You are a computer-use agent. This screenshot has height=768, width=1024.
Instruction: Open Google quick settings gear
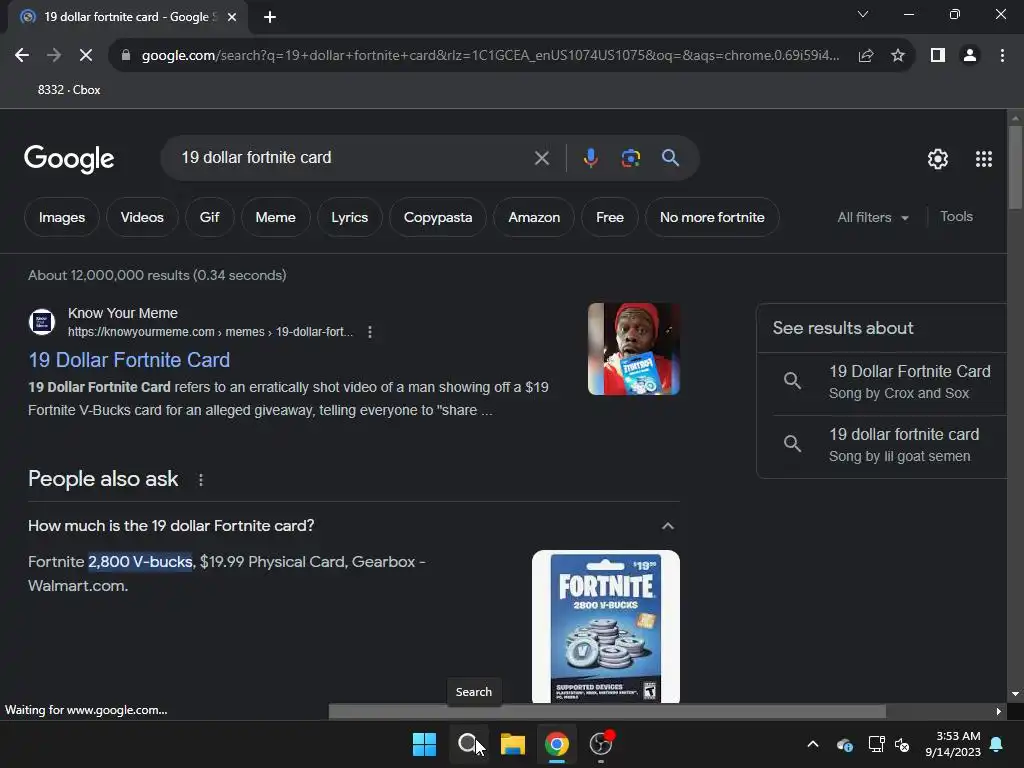[938, 159]
